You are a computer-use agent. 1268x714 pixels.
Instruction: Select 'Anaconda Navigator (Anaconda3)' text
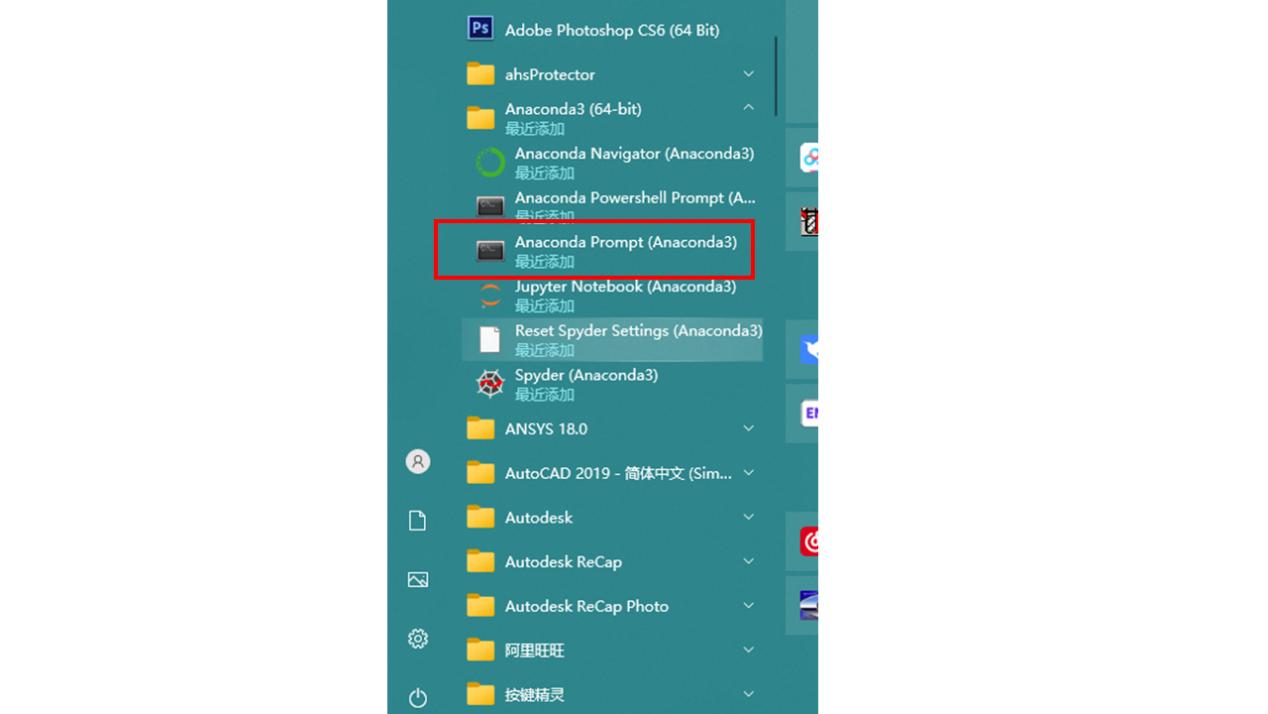point(634,153)
